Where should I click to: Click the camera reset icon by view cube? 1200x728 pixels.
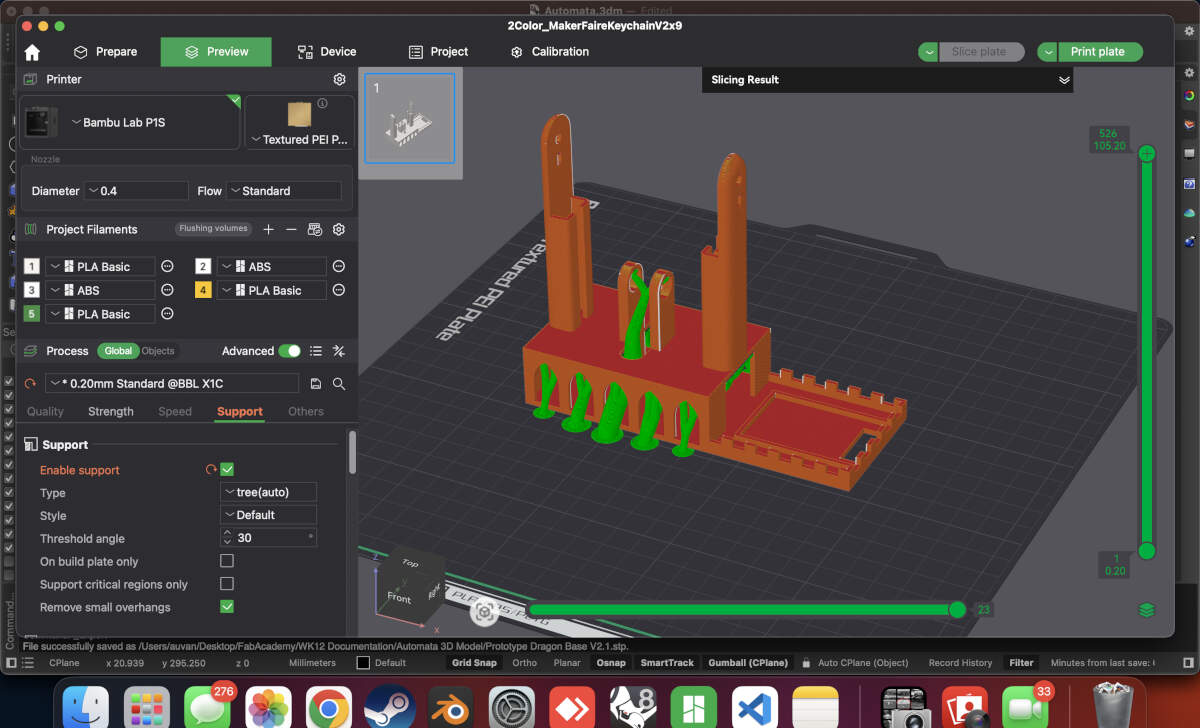click(484, 610)
